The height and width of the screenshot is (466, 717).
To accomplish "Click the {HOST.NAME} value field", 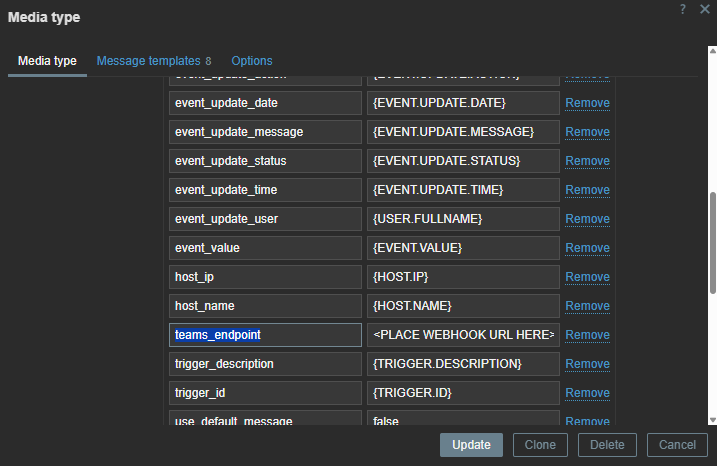I will click(462, 306).
